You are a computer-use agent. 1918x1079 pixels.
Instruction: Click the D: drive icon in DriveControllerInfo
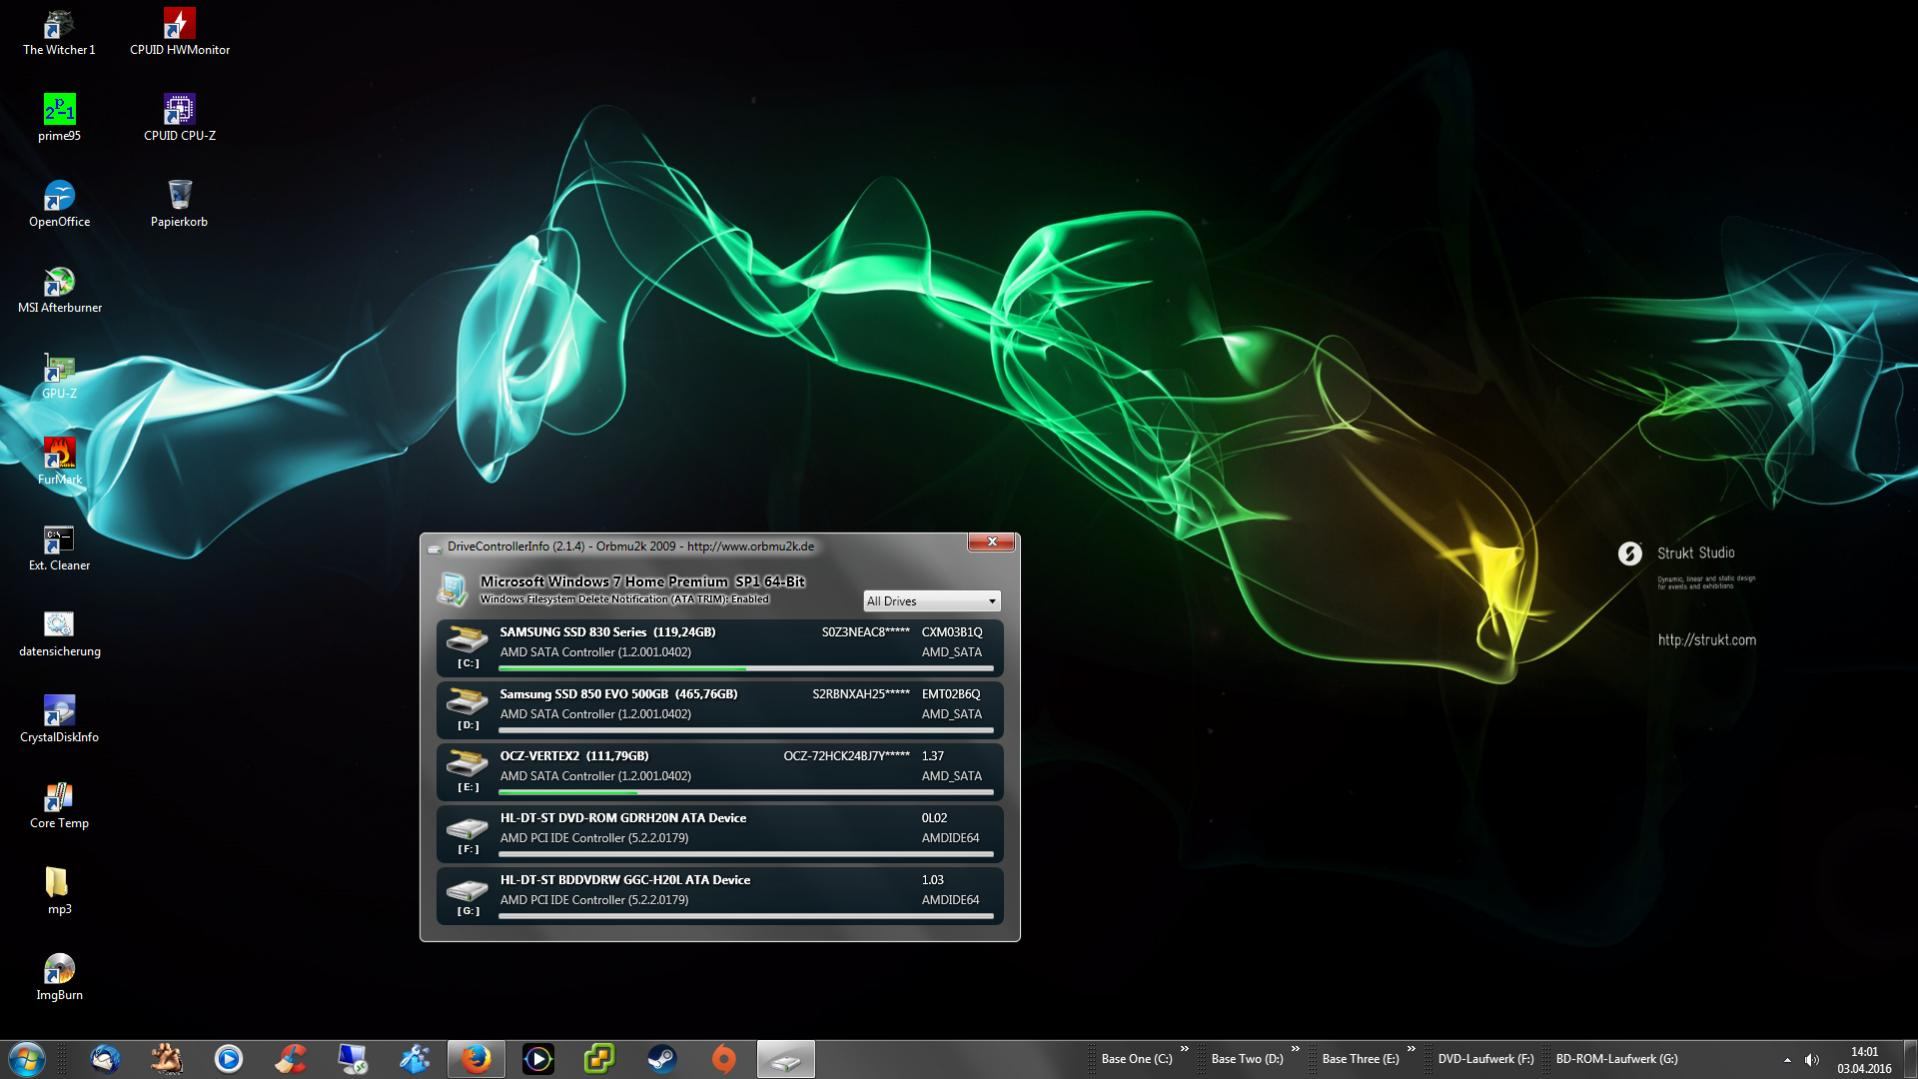coord(467,701)
